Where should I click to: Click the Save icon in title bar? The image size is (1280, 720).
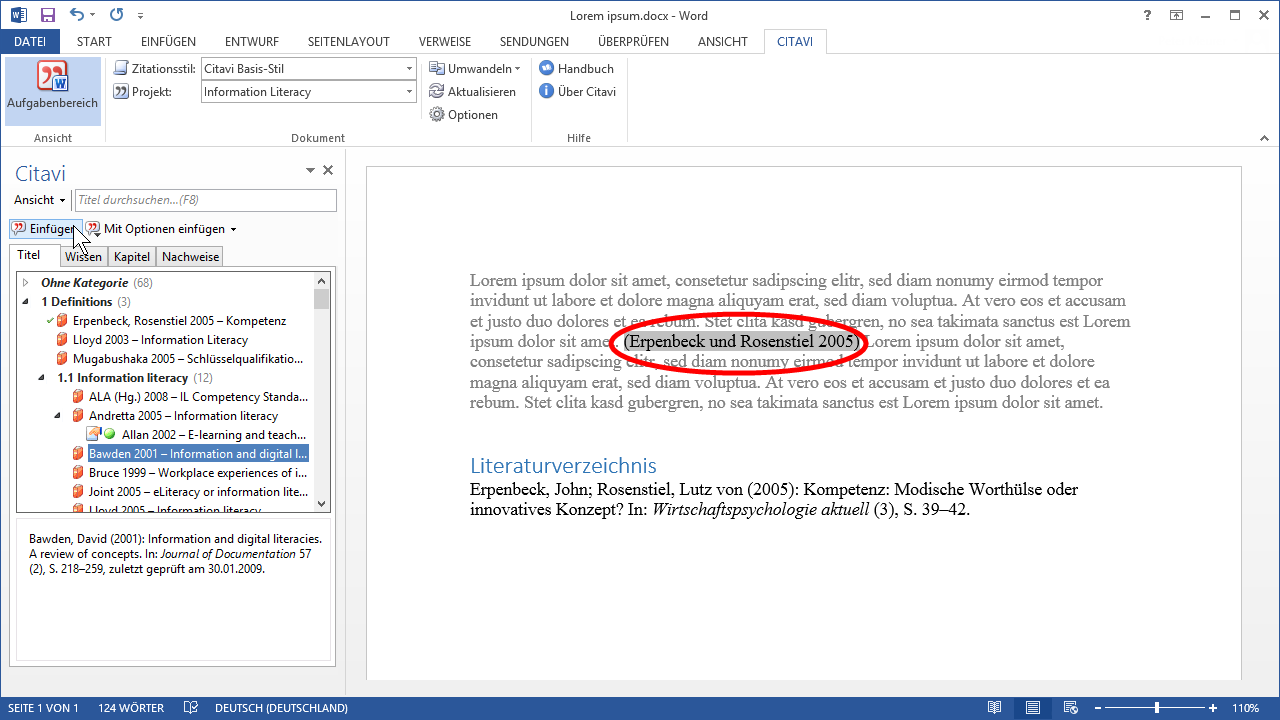tap(47, 15)
